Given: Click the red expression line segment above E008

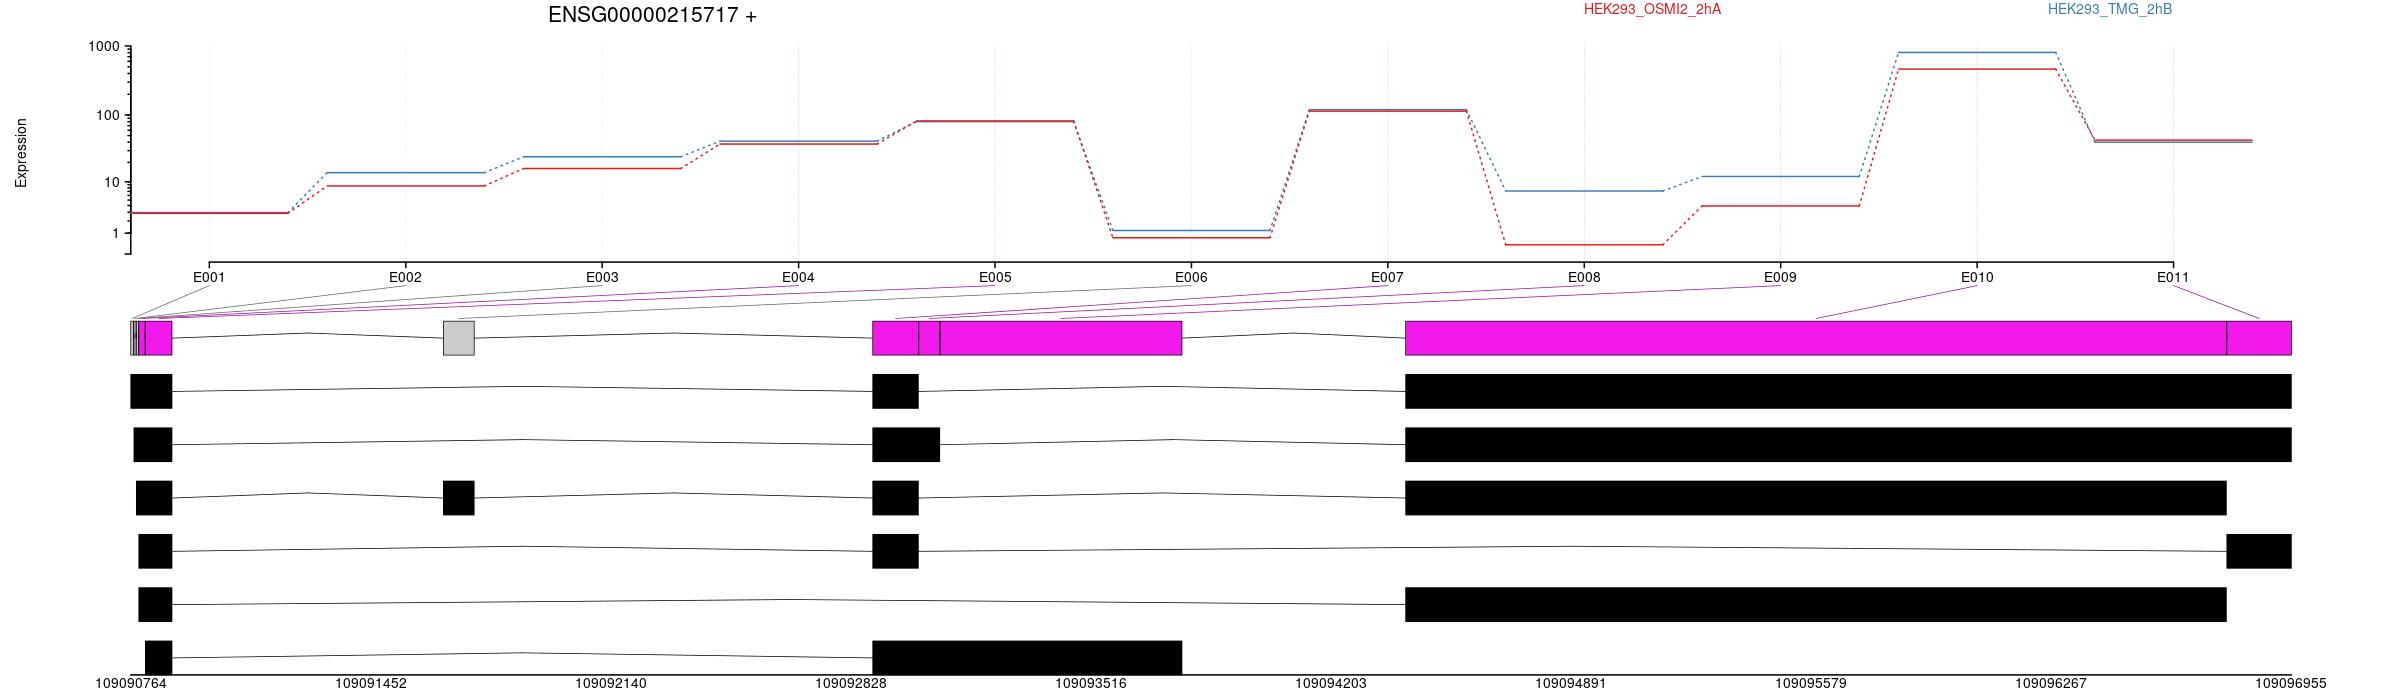Looking at the screenshot, I should coord(1584,244).
